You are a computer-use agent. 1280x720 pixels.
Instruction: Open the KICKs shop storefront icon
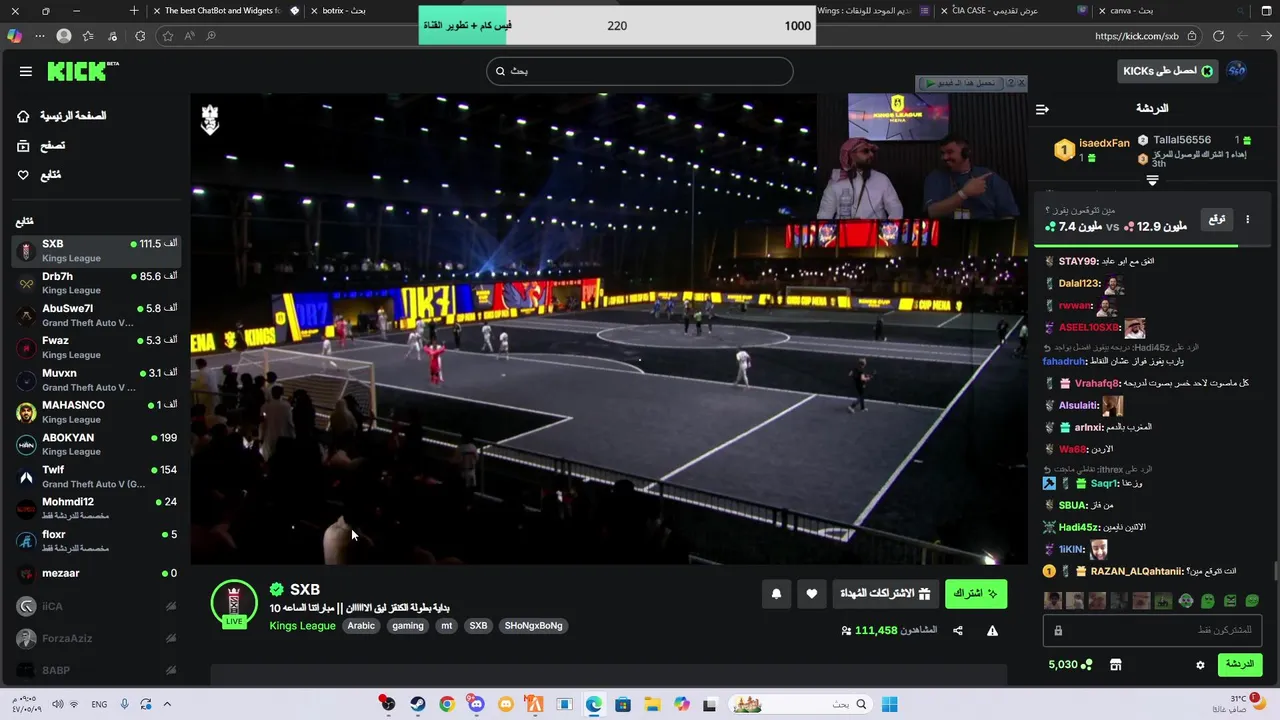(1116, 665)
